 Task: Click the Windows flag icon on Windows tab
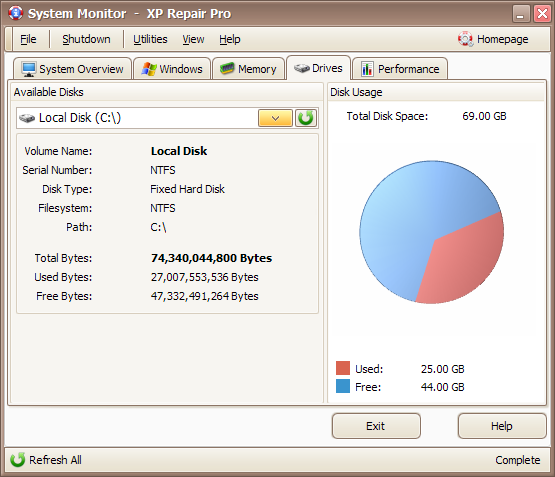tap(149, 69)
